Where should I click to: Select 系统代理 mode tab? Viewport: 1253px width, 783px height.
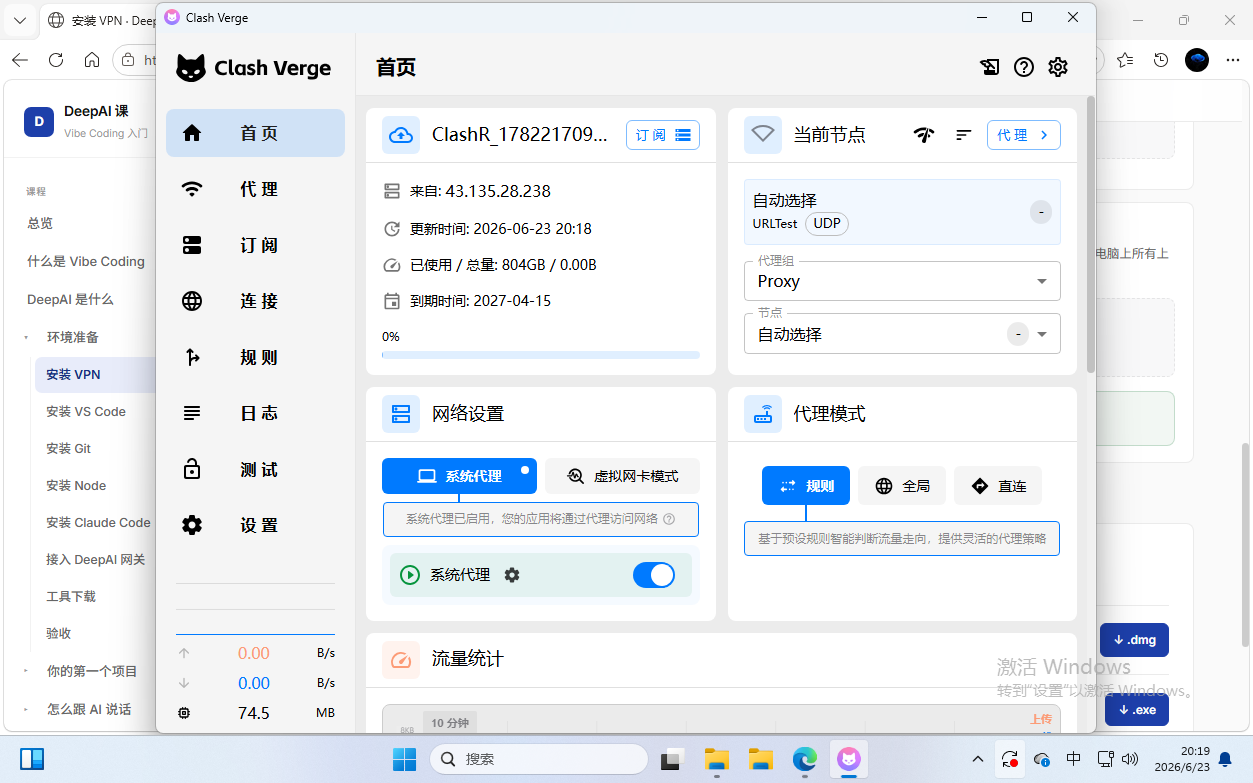tap(459, 476)
